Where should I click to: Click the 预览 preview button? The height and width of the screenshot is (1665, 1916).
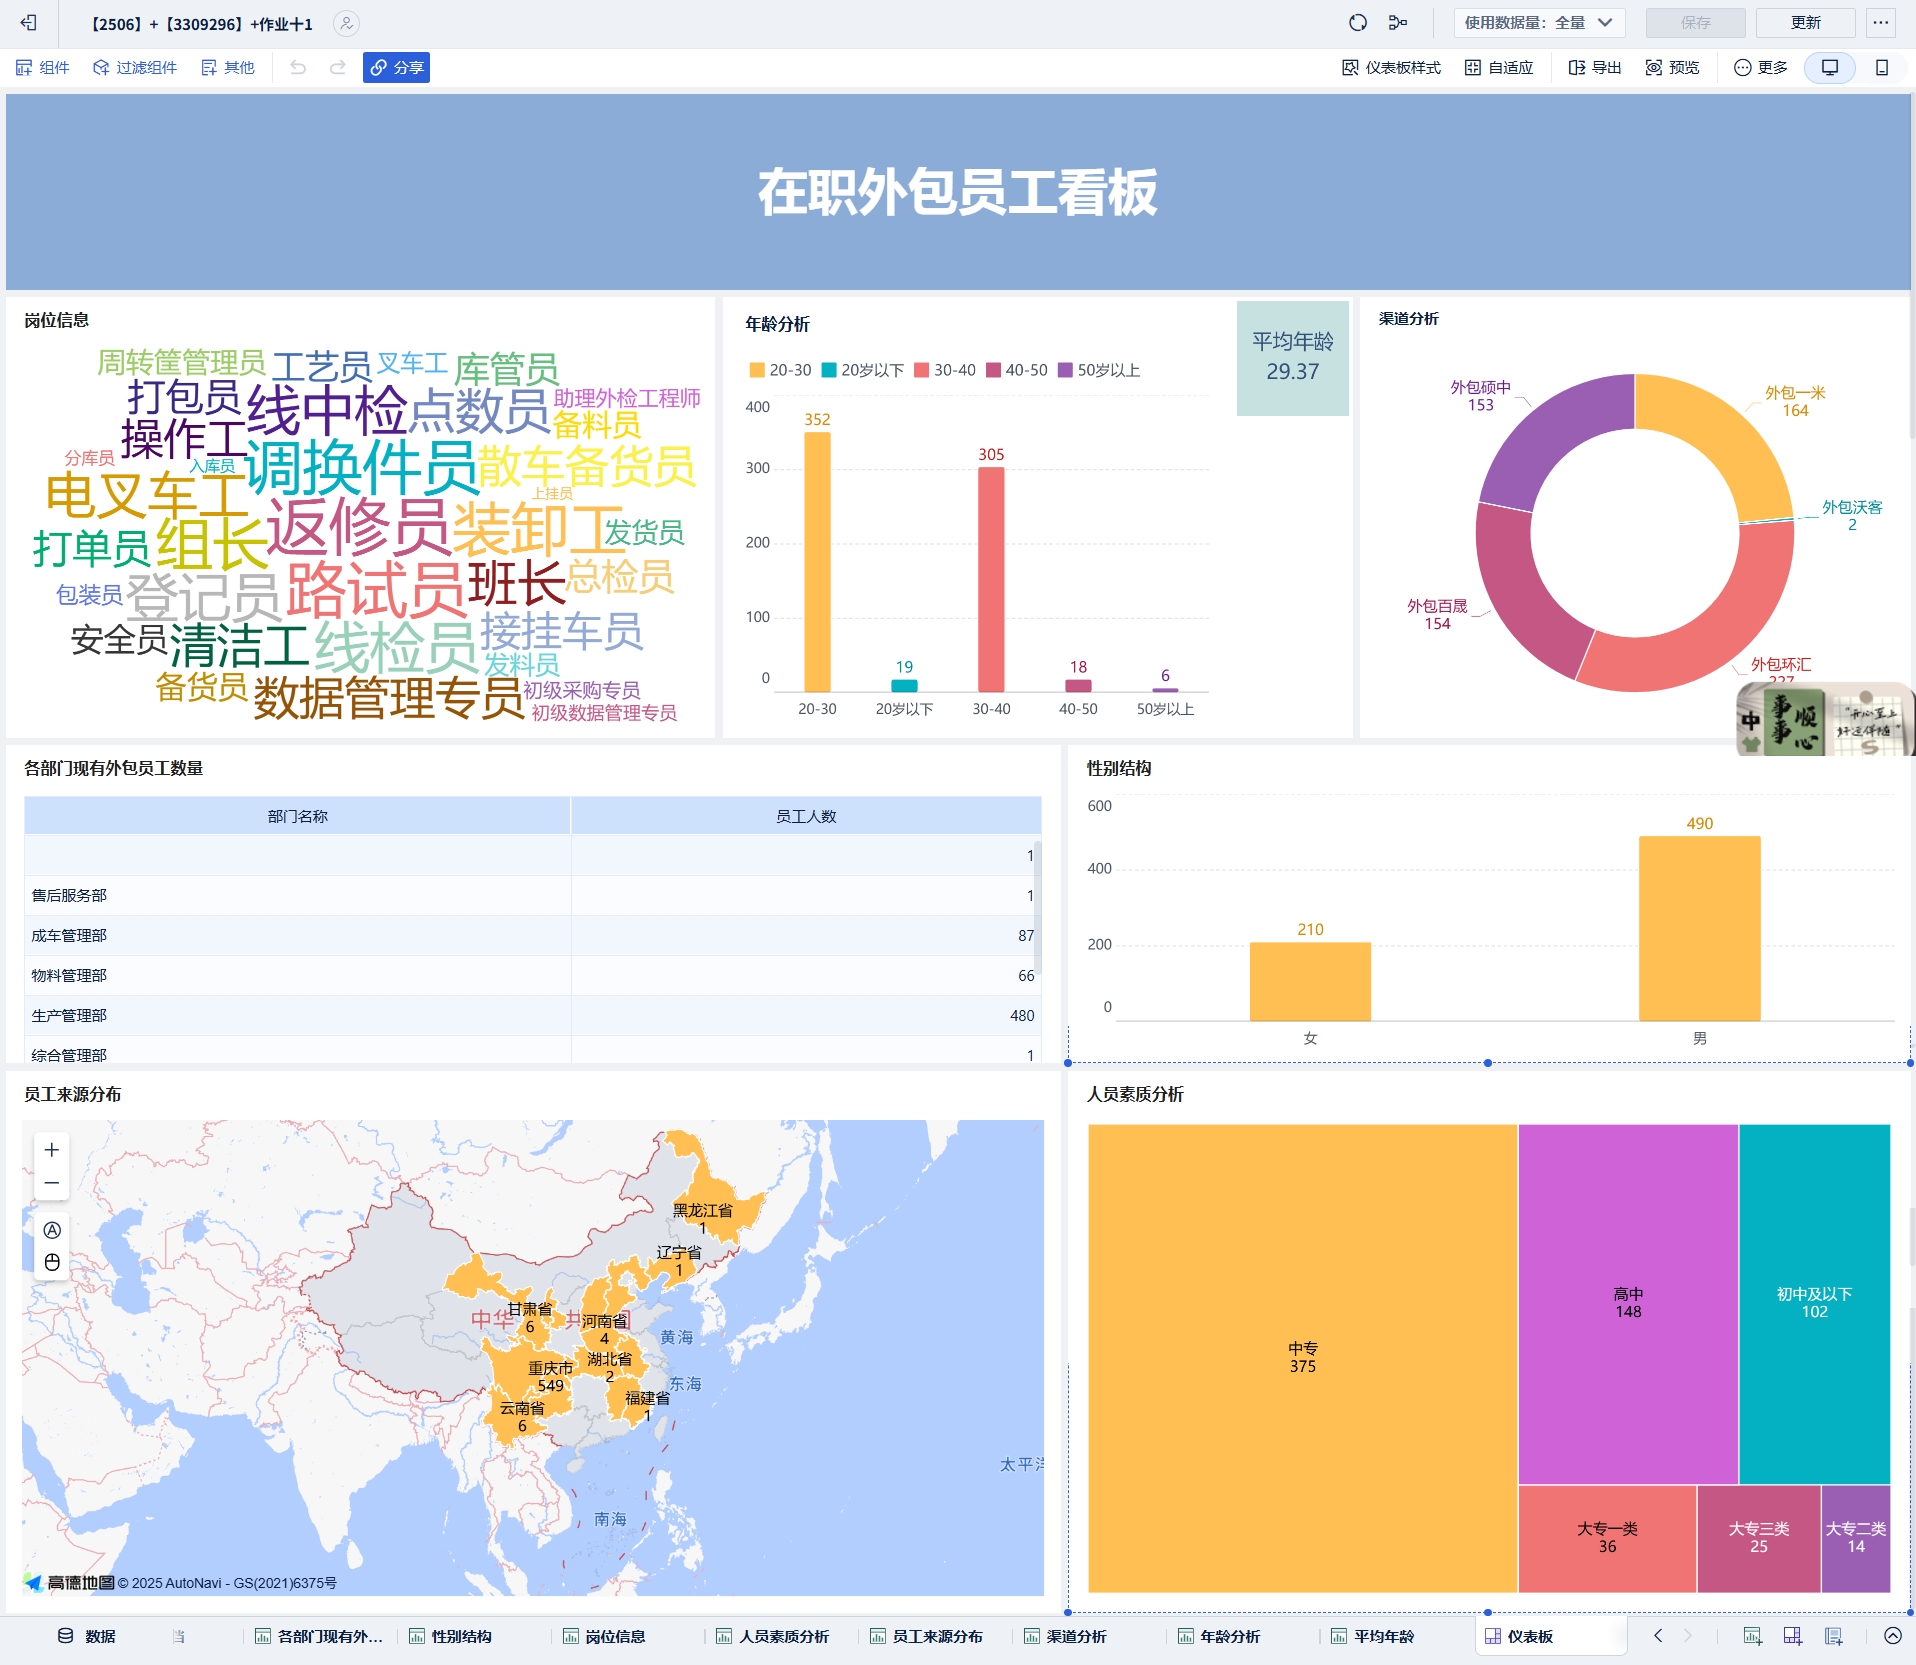pos(1673,67)
